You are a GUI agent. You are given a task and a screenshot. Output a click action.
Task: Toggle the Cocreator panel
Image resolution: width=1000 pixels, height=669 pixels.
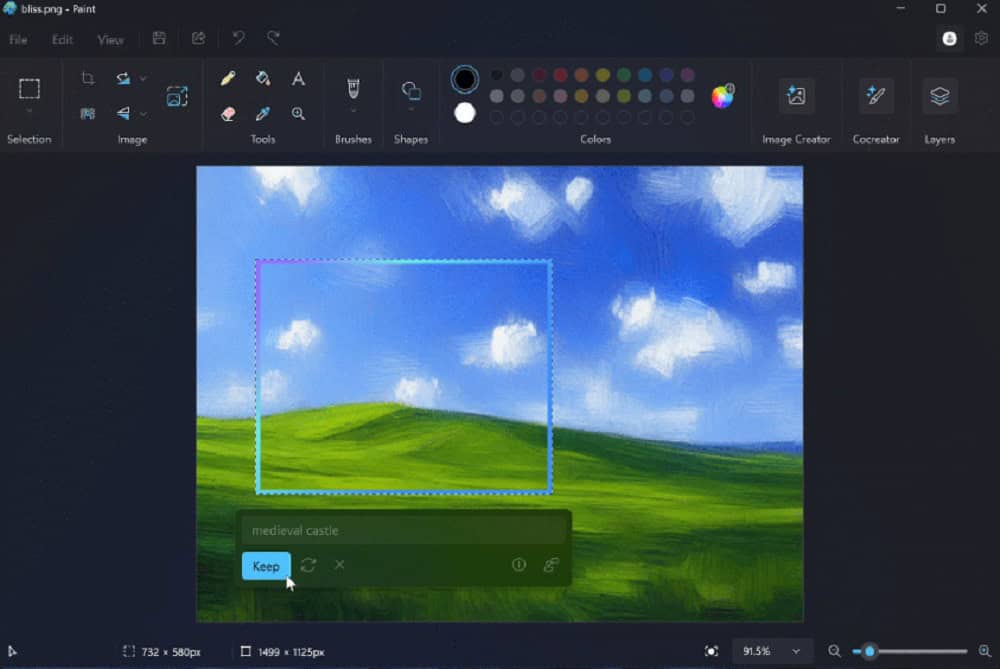click(876, 97)
